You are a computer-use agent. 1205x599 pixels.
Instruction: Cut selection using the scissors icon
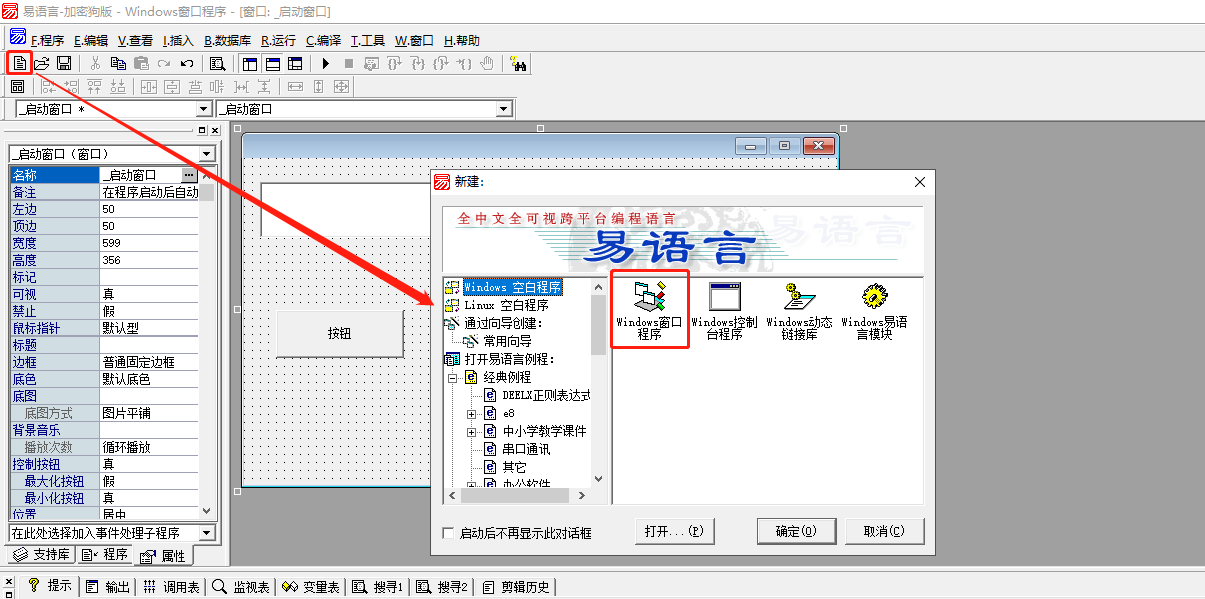point(94,62)
